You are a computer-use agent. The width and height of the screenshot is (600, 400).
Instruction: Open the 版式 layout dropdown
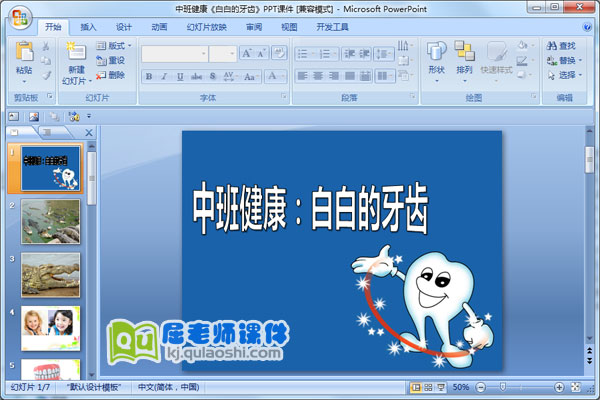[113, 46]
